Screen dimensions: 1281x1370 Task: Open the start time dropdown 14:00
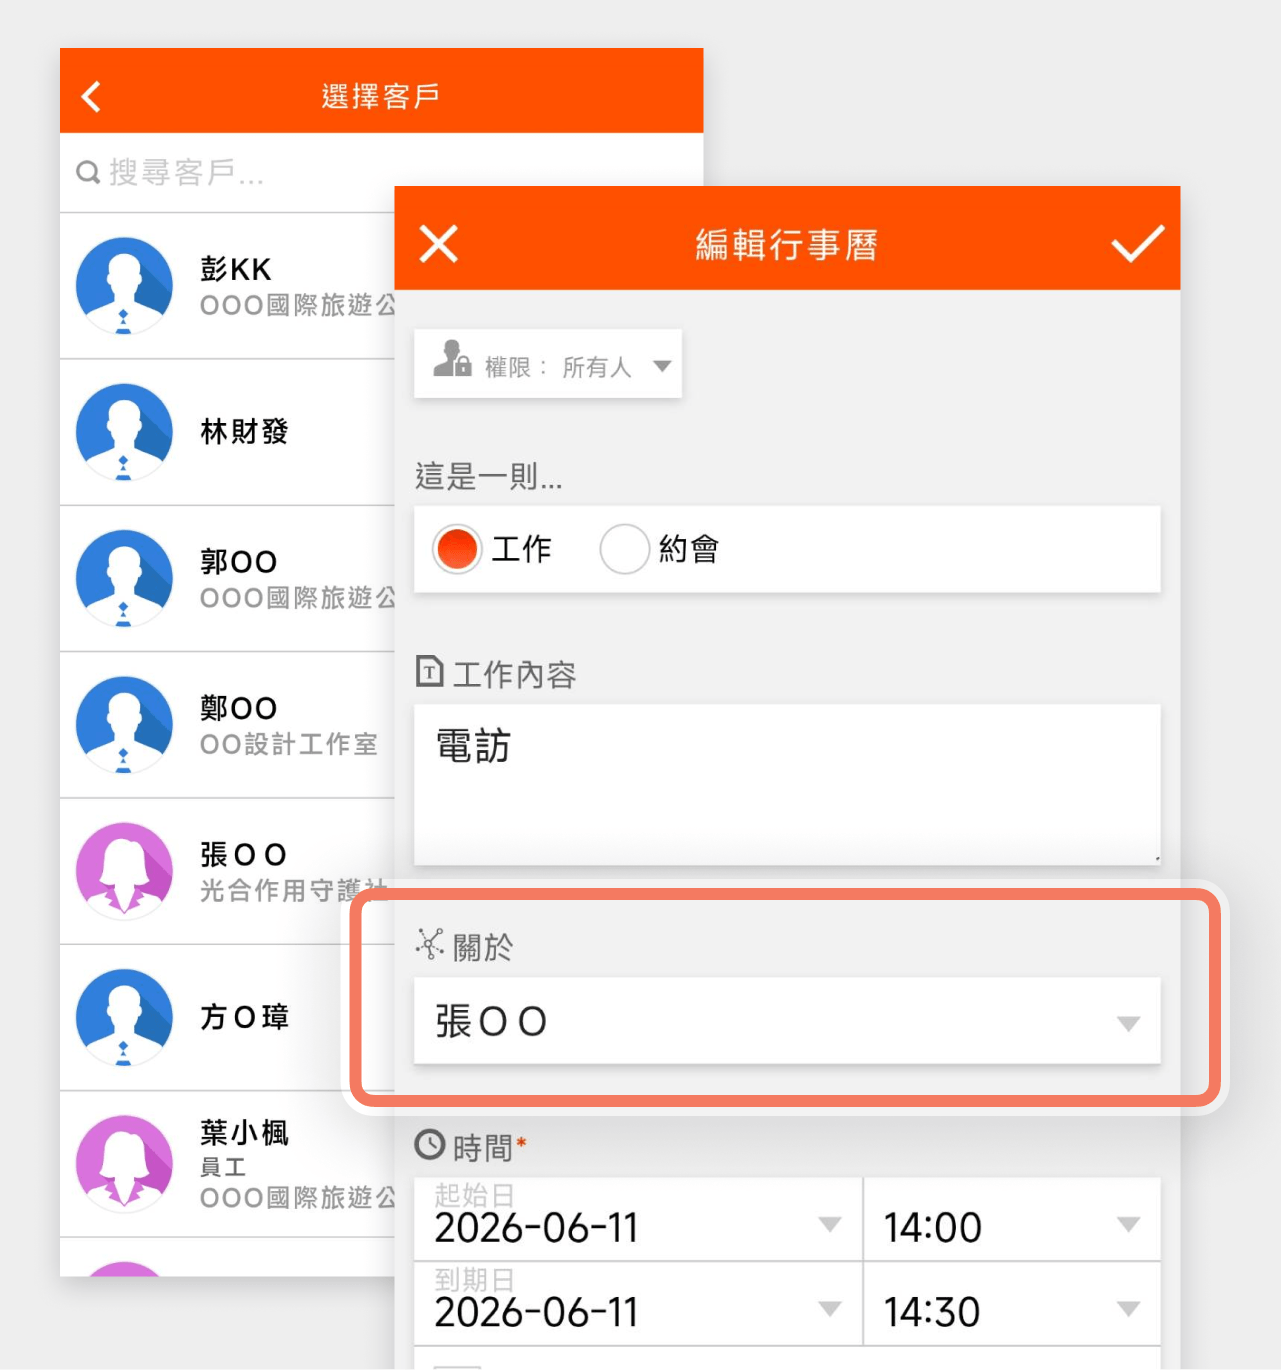(1012, 1219)
